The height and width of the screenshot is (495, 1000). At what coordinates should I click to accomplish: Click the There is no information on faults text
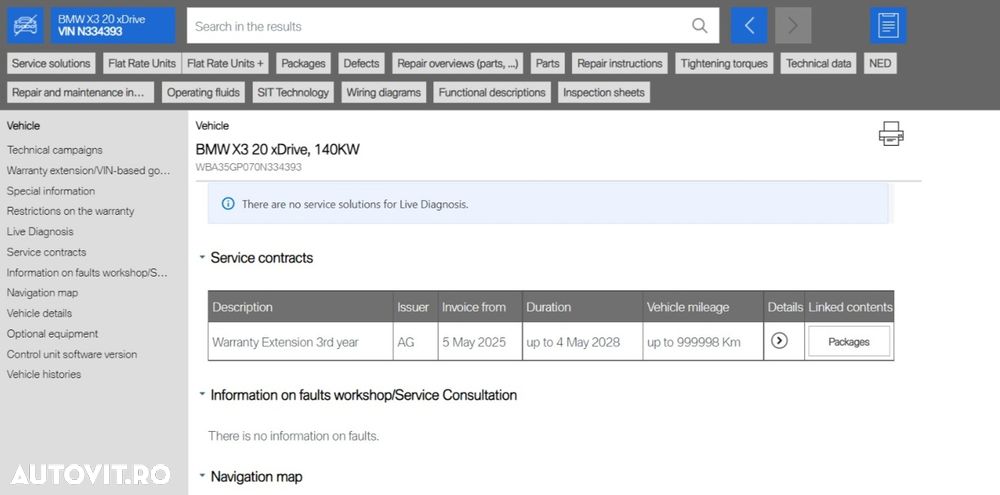[293, 436]
